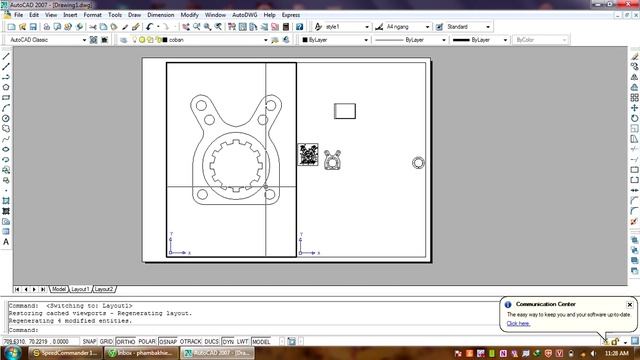Viewport: 640px width, 360px height.
Task: Click the Plot (print) icon
Action: tap(47, 27)
